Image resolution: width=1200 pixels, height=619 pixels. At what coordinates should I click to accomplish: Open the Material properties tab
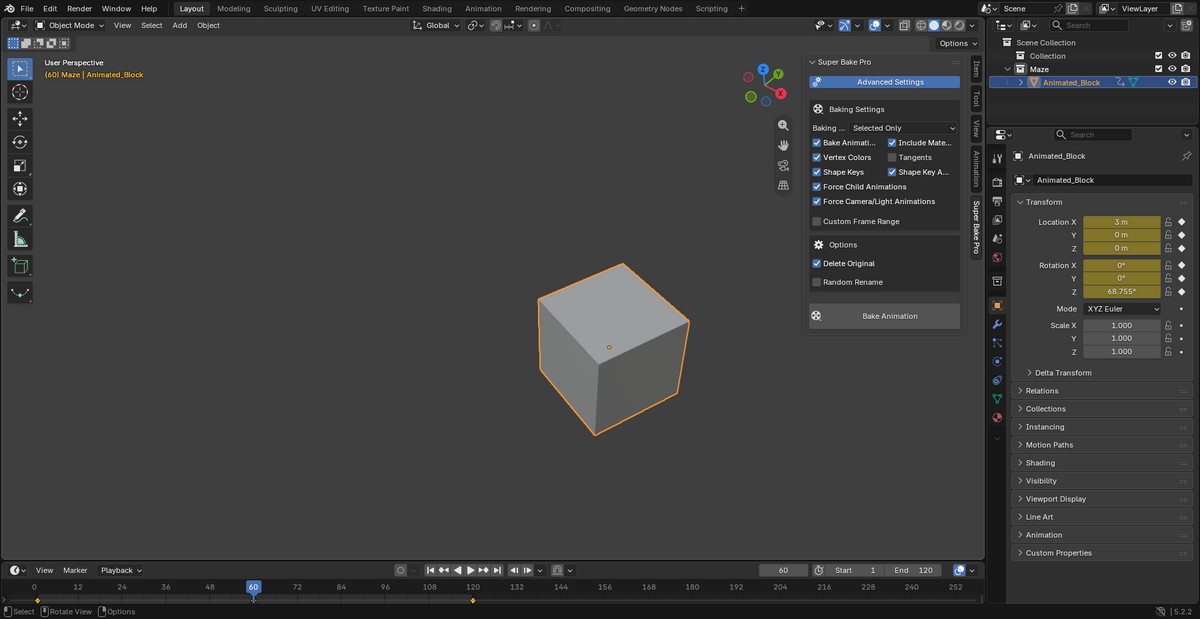click(x=997, y=417)
